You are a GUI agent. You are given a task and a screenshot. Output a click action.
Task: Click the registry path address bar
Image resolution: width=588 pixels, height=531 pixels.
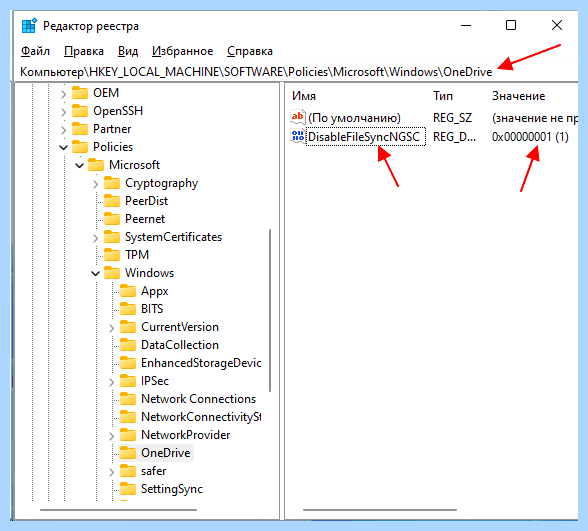(296, 72)
